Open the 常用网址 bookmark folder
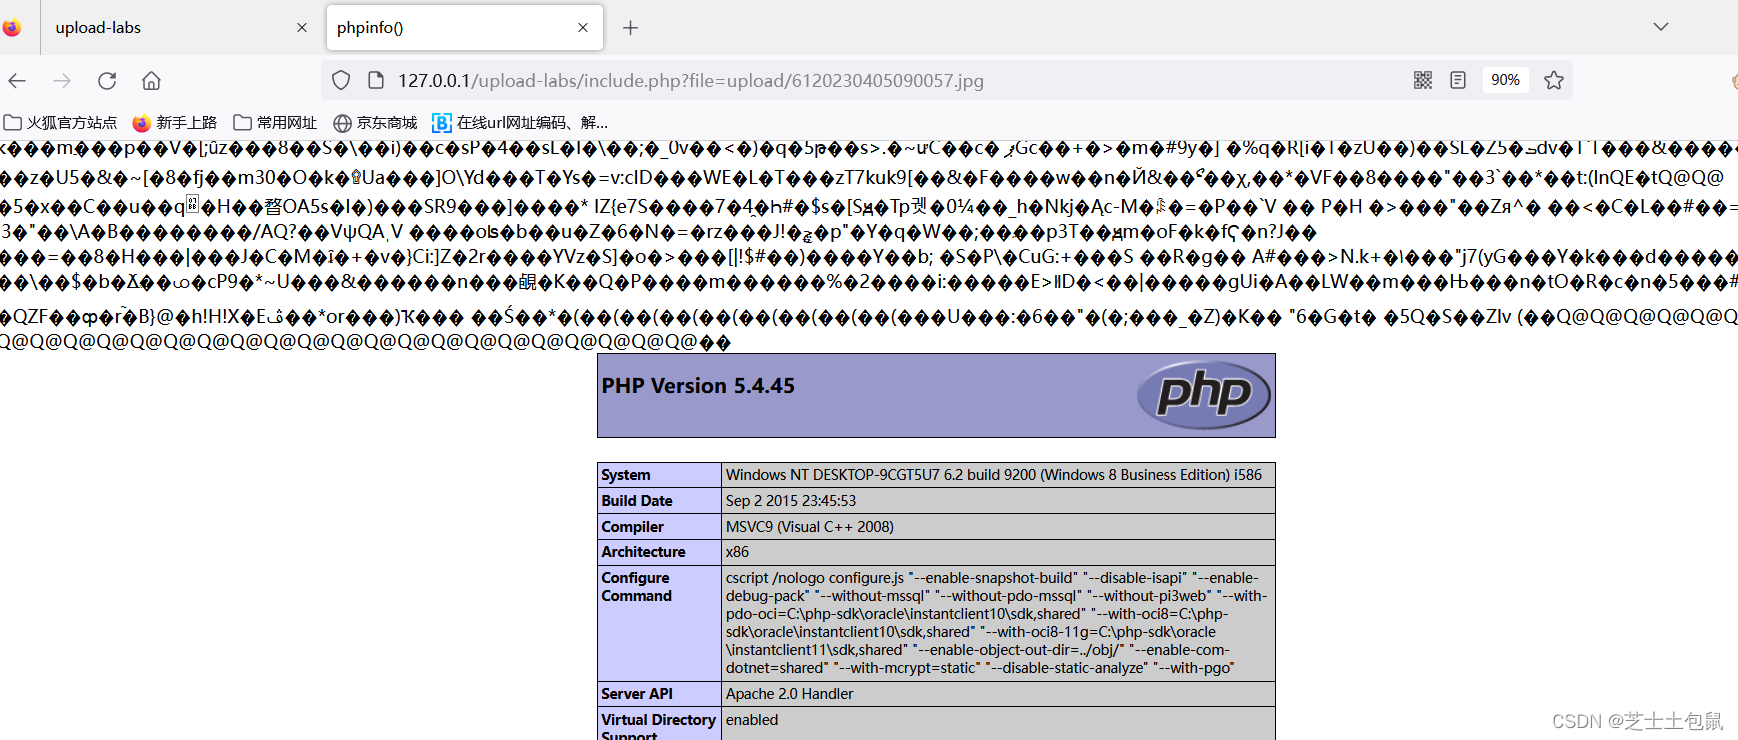The image size is (1738, 740). pyautogui.click(x=275, y=123)
